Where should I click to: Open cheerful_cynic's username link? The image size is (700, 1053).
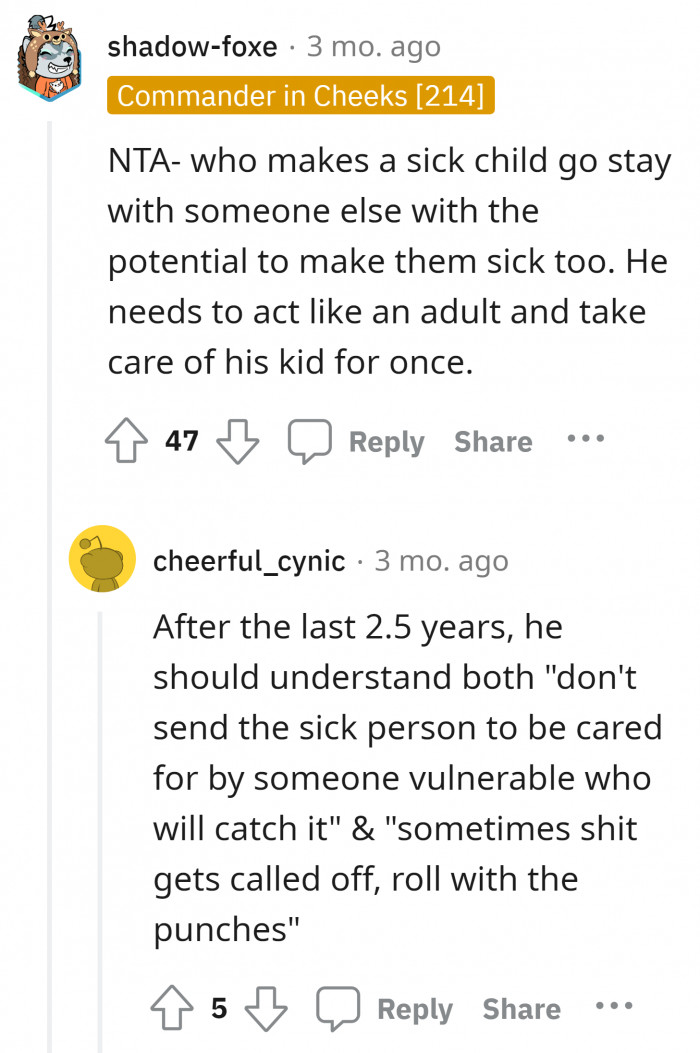250,560
